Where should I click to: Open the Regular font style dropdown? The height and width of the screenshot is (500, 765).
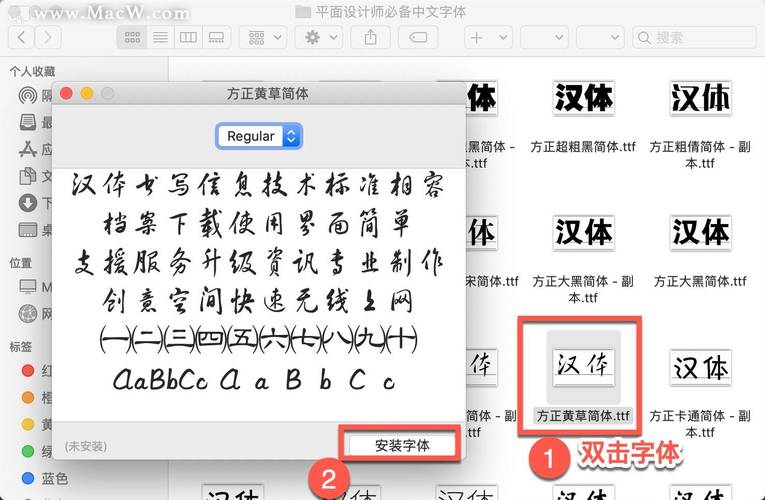pyautogui.click(x=259, y=136)
